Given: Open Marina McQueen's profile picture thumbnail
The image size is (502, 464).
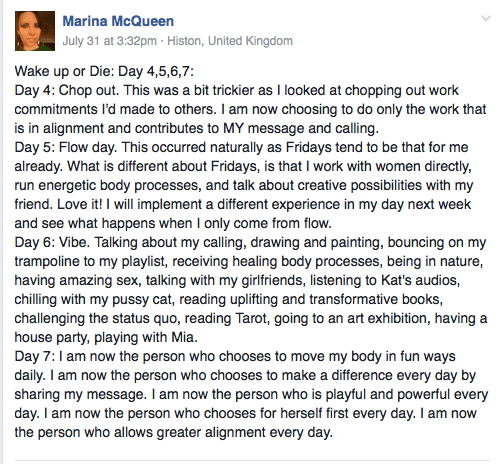Looking at the screenshot, I should [x=35, y=31].
